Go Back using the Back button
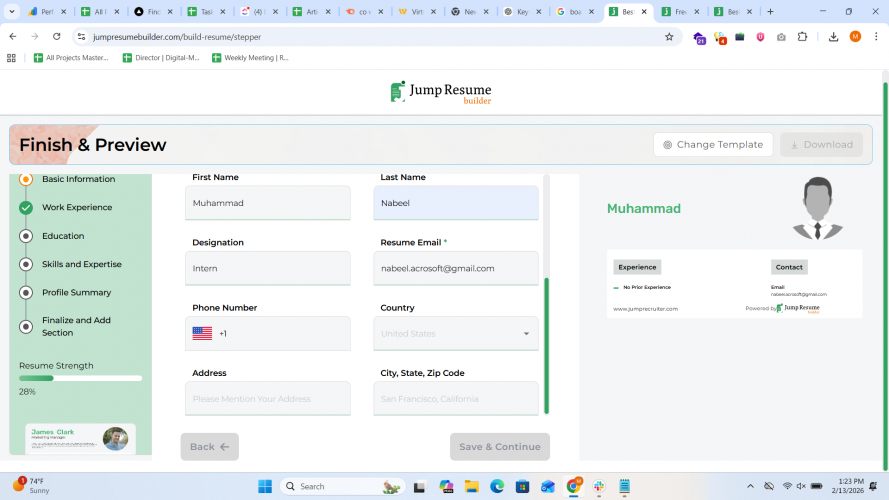The height and width of the screenshot is (500, 889). pos(209,447)
